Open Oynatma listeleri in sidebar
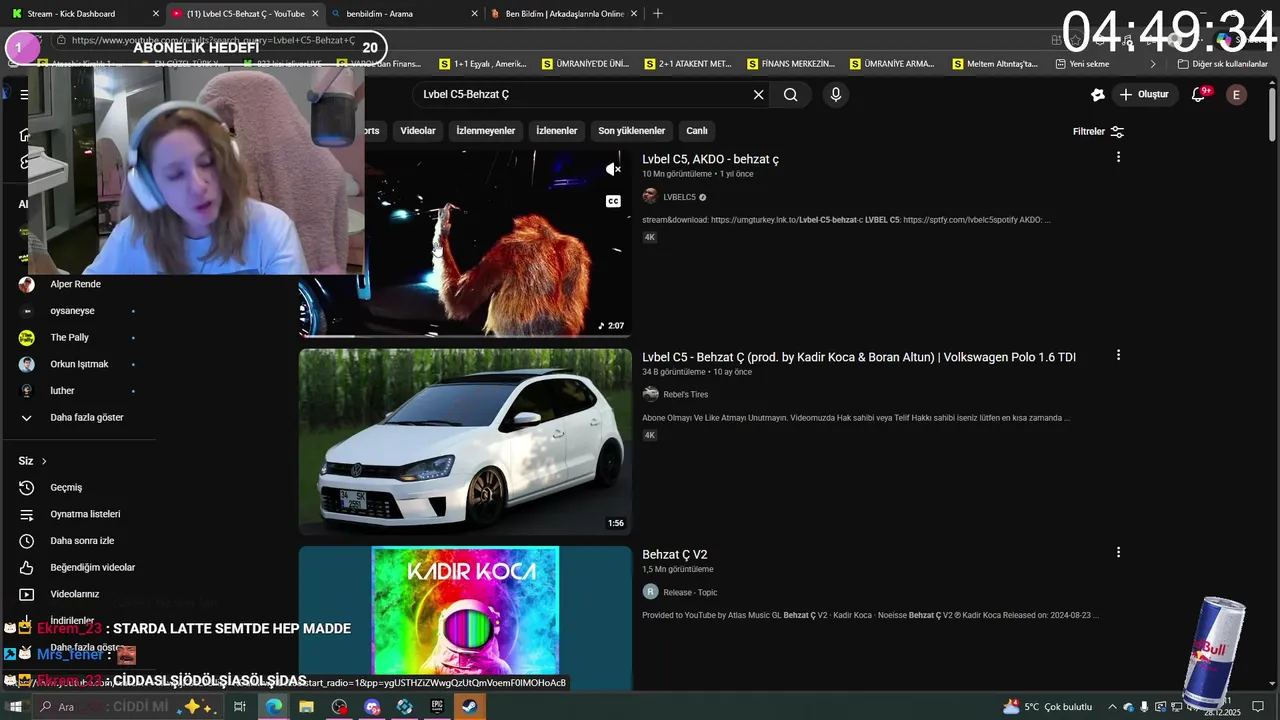Screen dimensions: 1280x720 [x=85, y=514]
